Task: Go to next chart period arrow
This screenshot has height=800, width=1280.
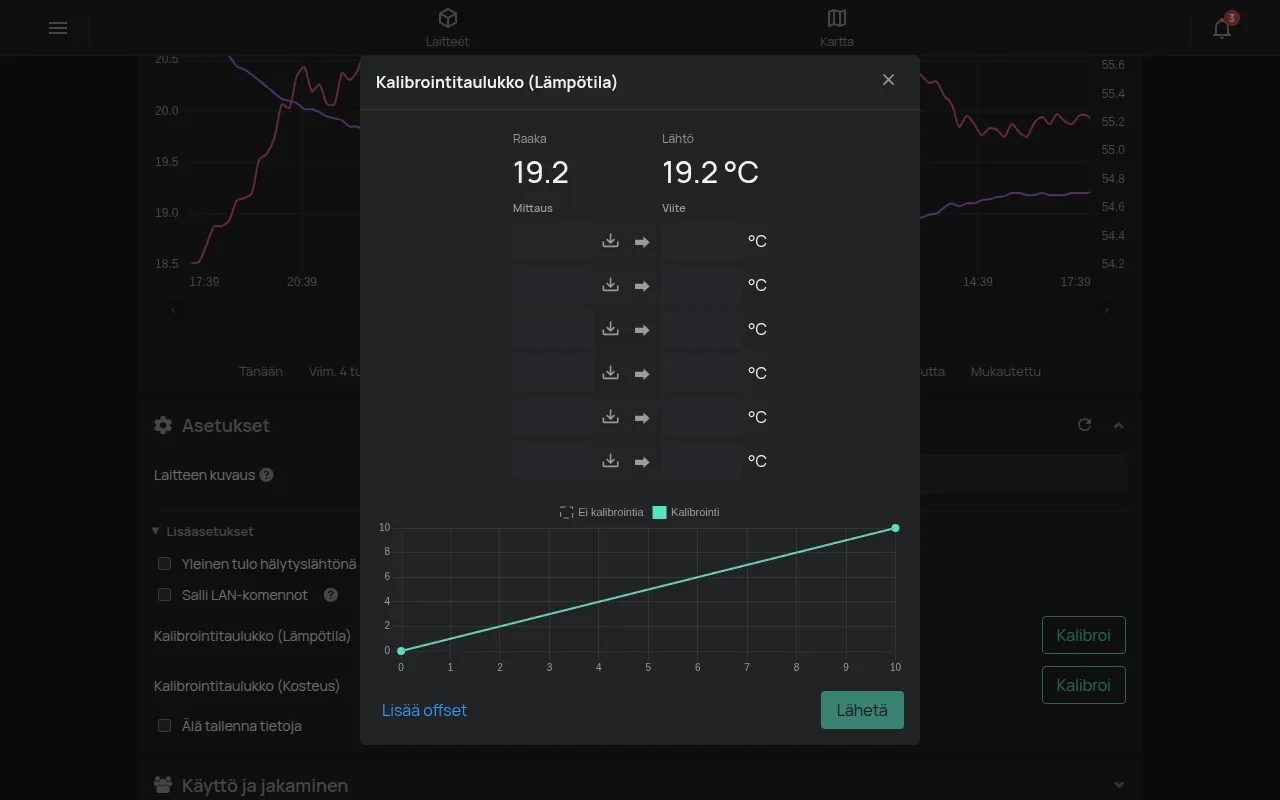Action: pos(1106,310)
